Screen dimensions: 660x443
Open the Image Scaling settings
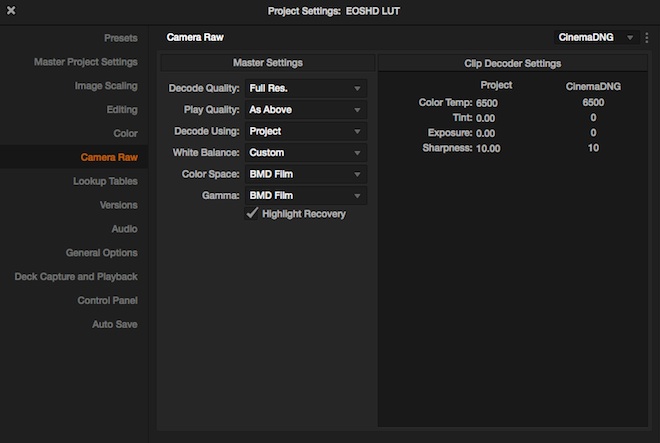(x=106, y=86)
